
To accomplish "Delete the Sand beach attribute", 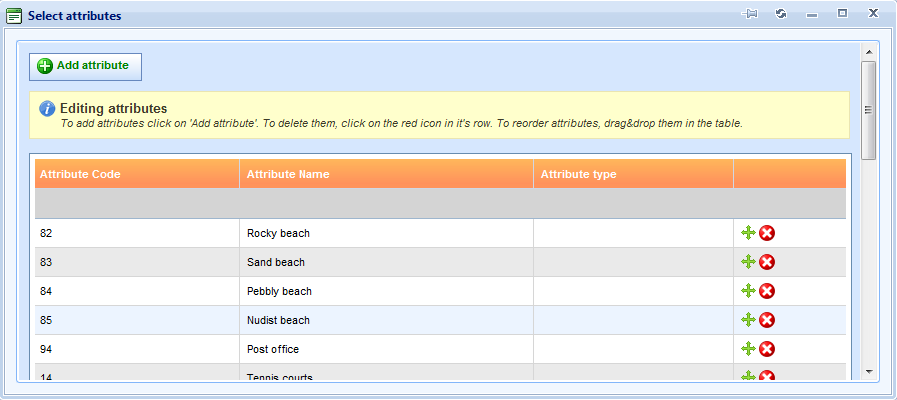I will coord(767,262).
